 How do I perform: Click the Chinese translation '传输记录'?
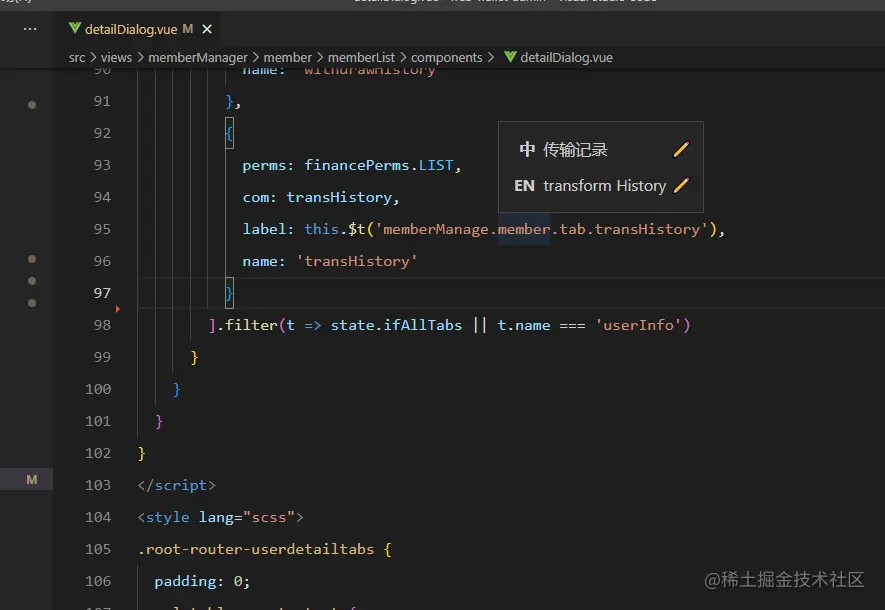(x=575, y=150)
